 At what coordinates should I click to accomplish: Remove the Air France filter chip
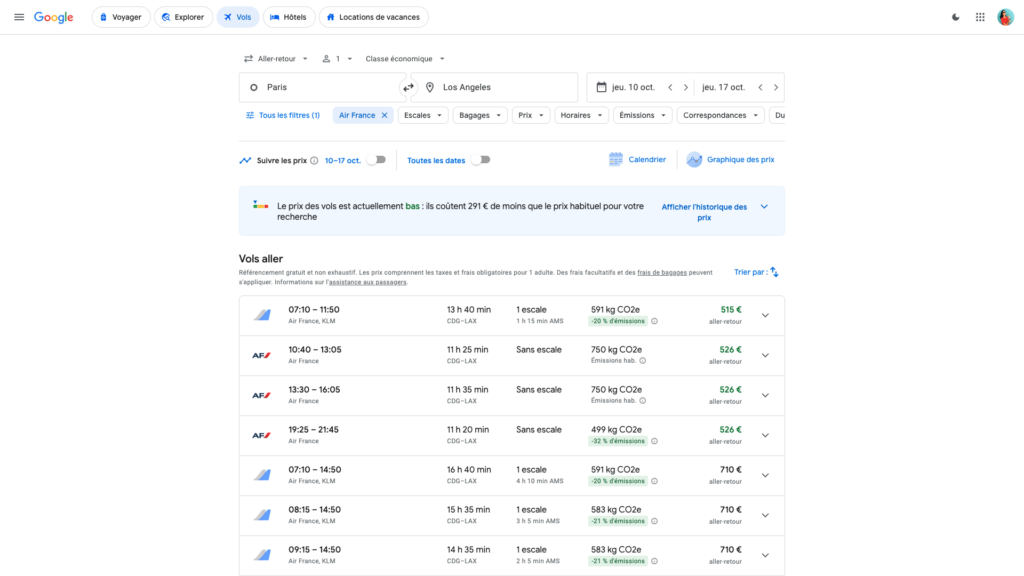[385, 116]
